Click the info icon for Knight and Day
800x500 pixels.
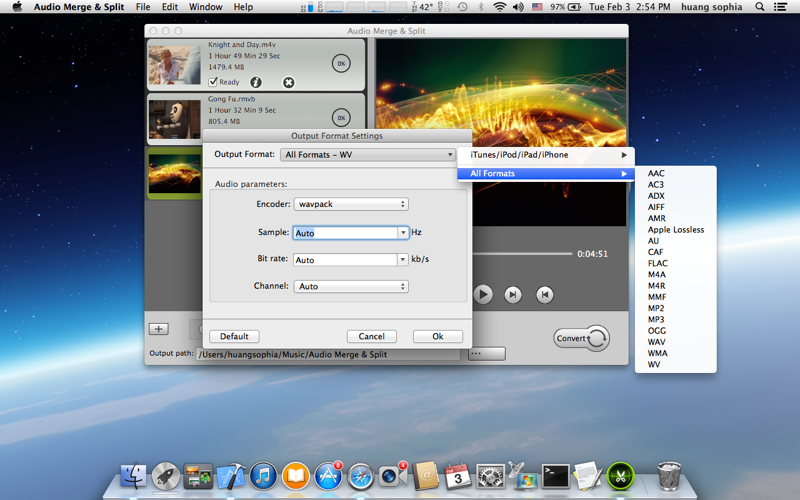[256, 82]
